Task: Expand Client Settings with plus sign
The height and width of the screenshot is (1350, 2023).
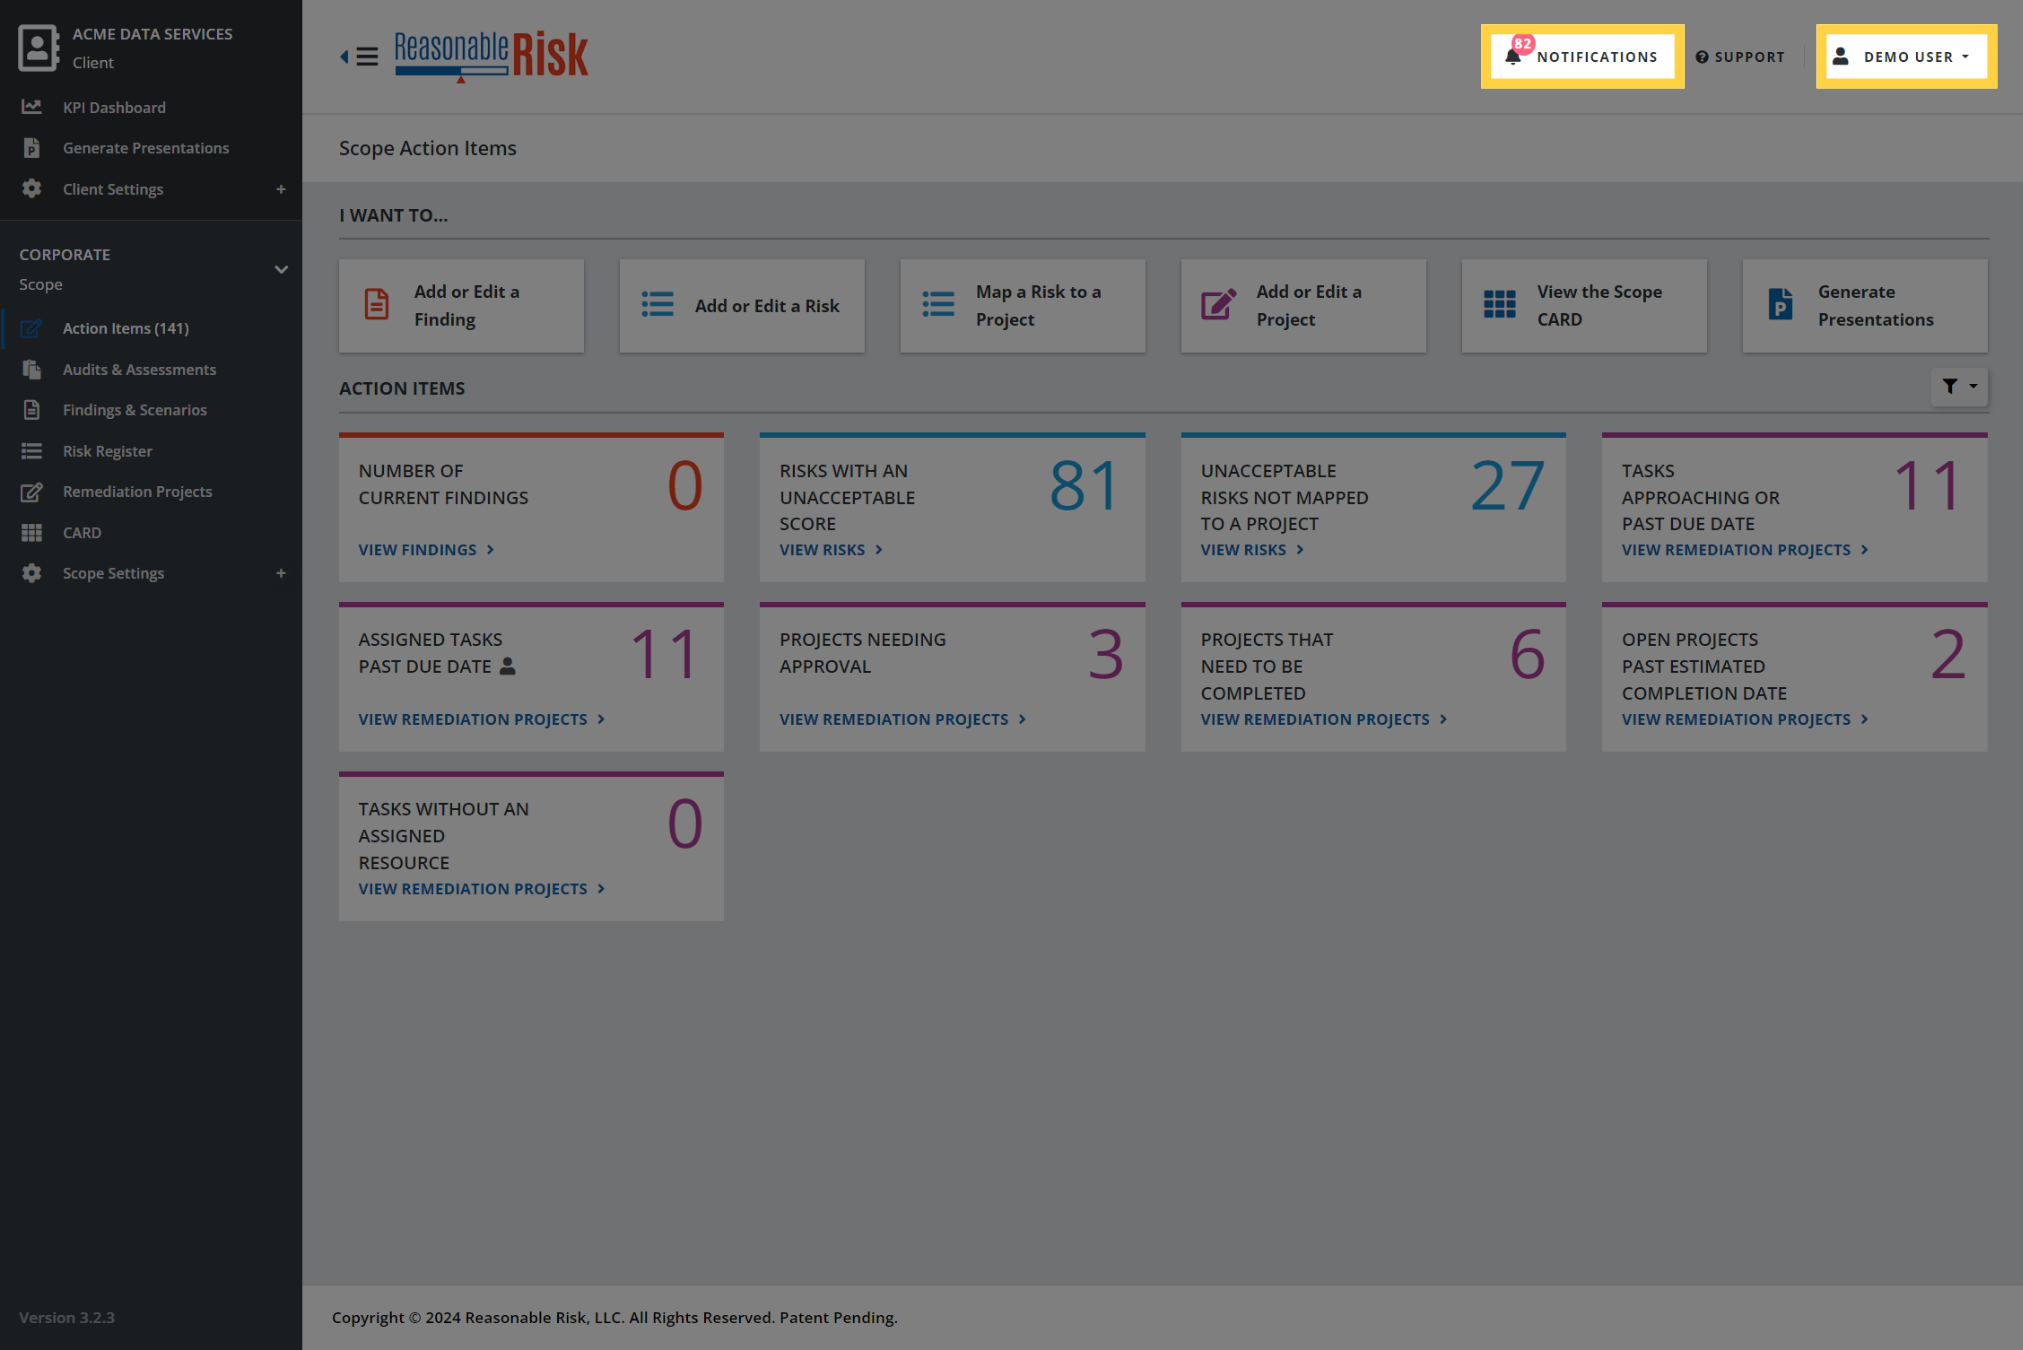Action: point(281,189)
